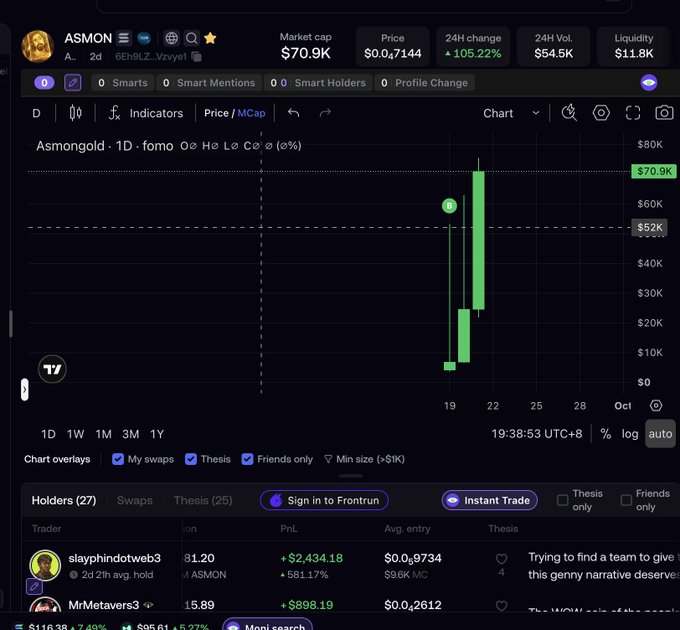Click the blue platform badge beside ASMON
The height and width of the screenshot is (630, 680).
tap(144, 38)
